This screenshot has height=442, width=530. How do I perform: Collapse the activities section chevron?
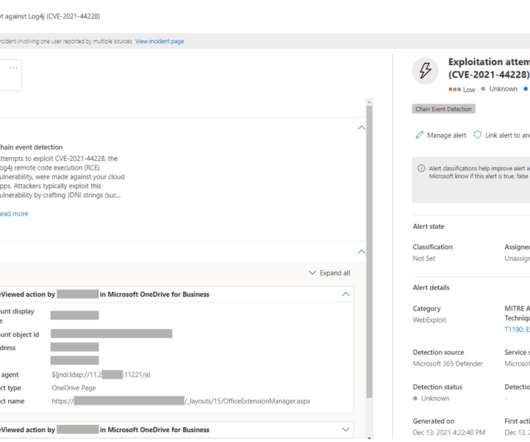[x=361, y=252]
